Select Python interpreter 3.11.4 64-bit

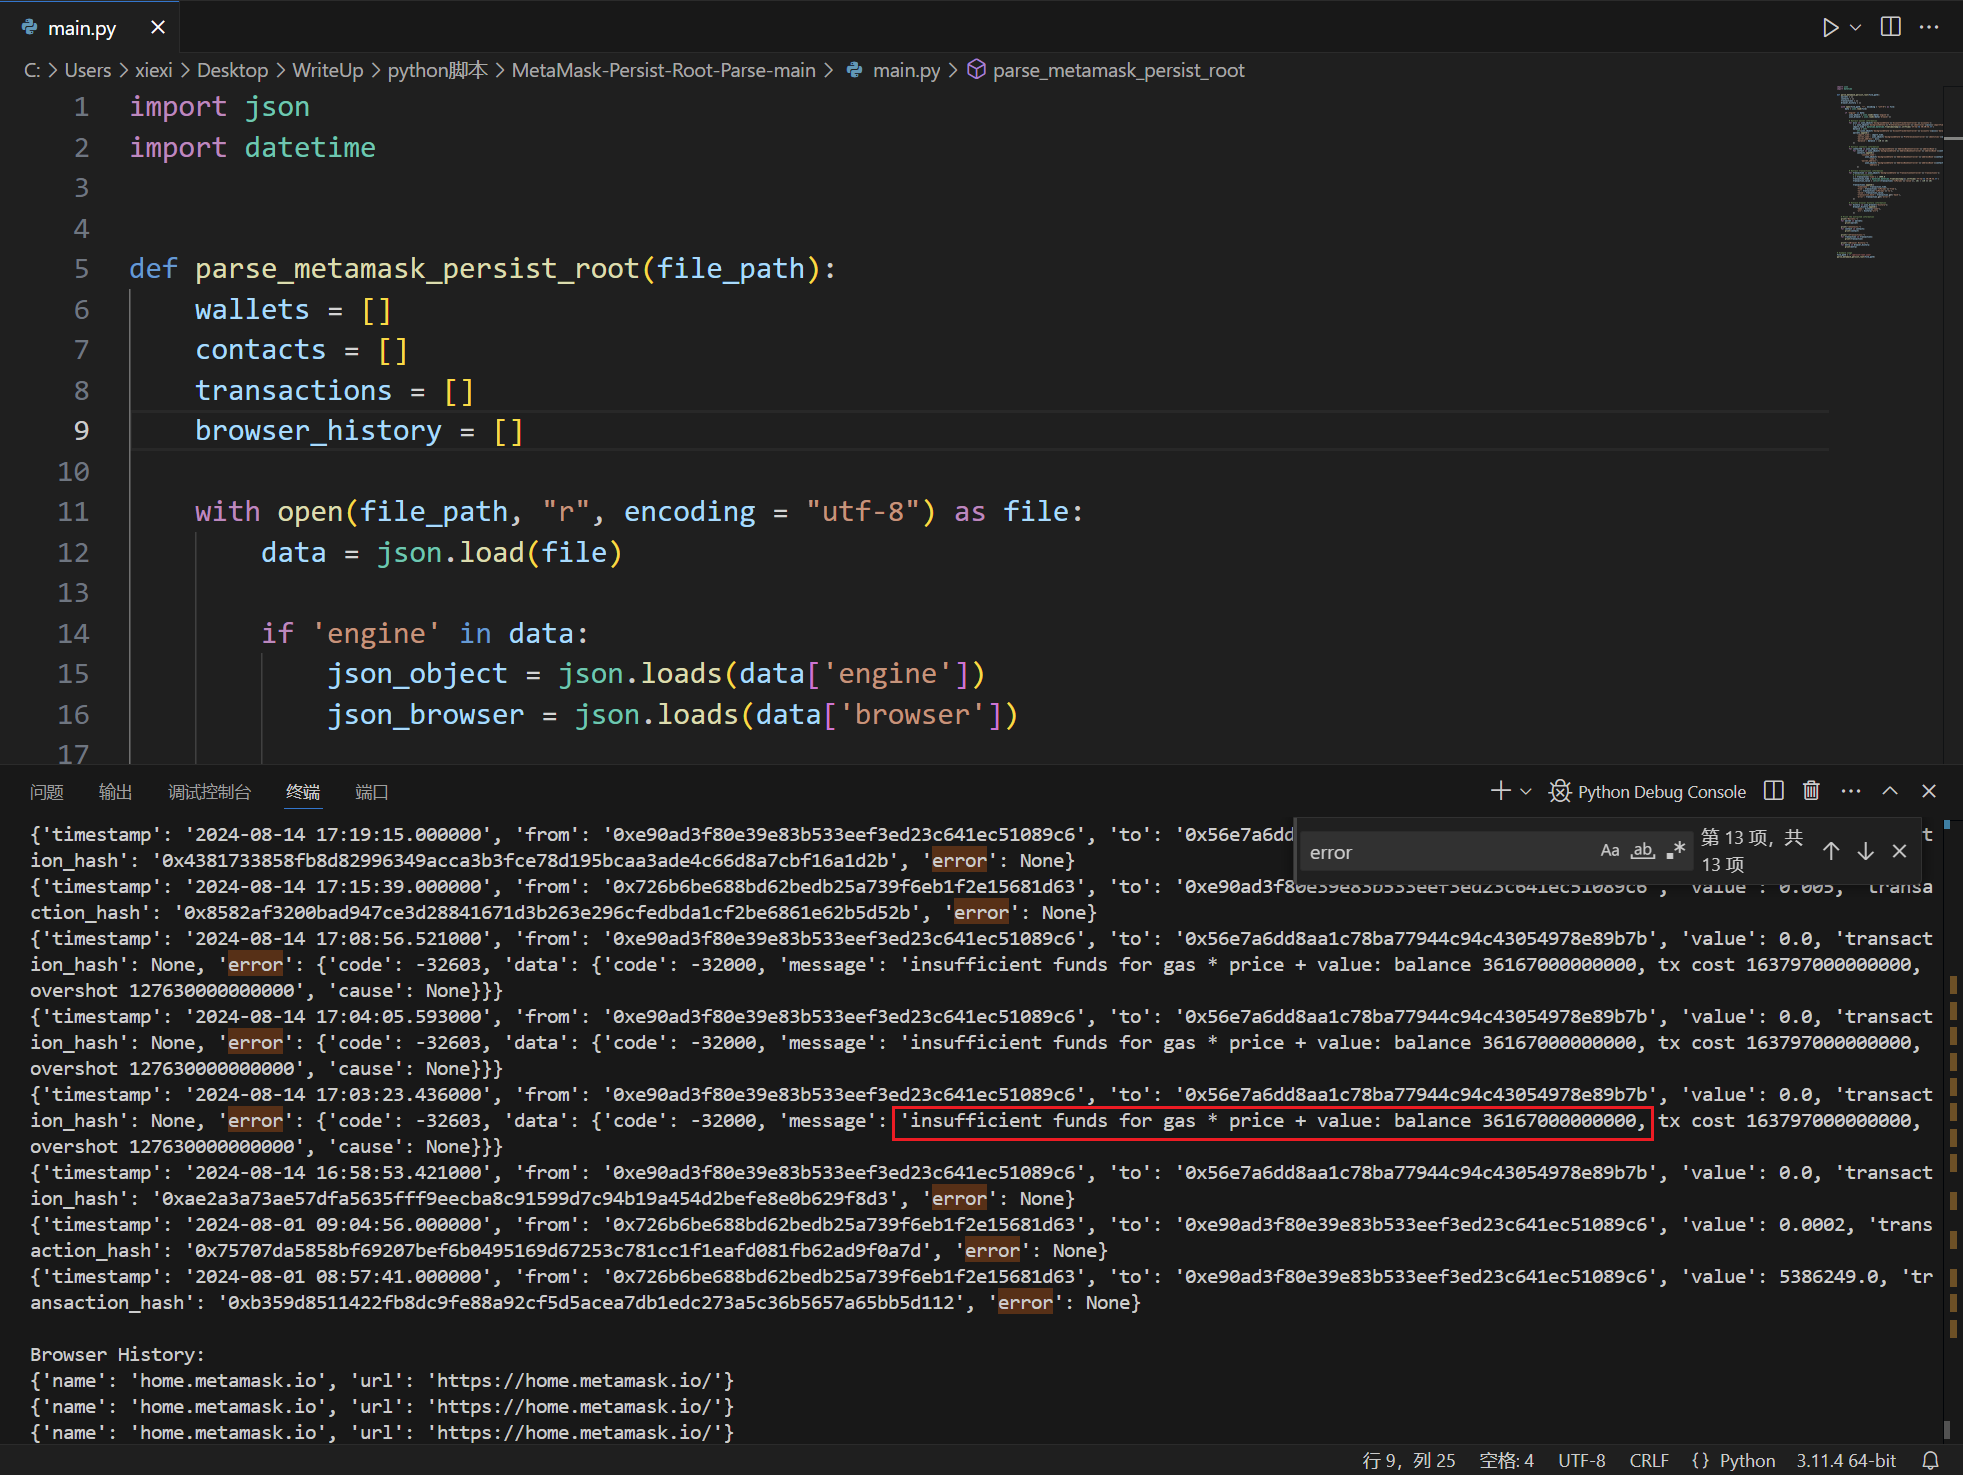tap(1846, 1460)
